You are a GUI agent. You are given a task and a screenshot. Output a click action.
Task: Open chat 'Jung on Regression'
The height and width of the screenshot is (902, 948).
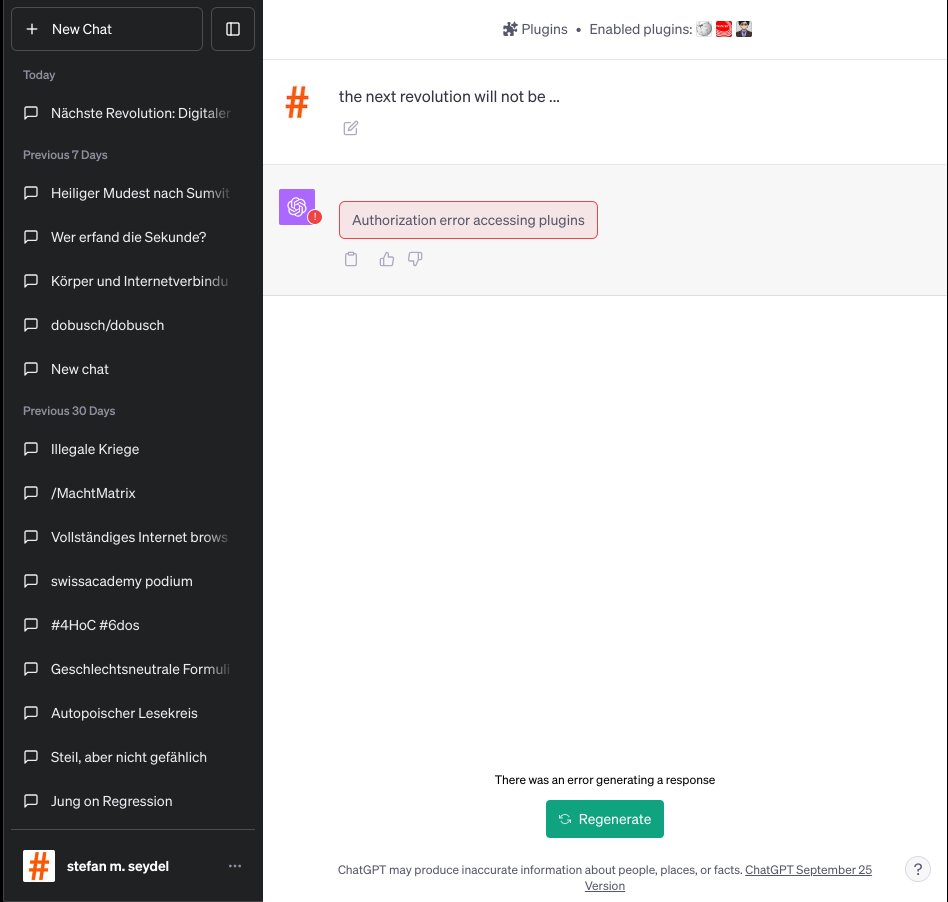pos(133,801)
